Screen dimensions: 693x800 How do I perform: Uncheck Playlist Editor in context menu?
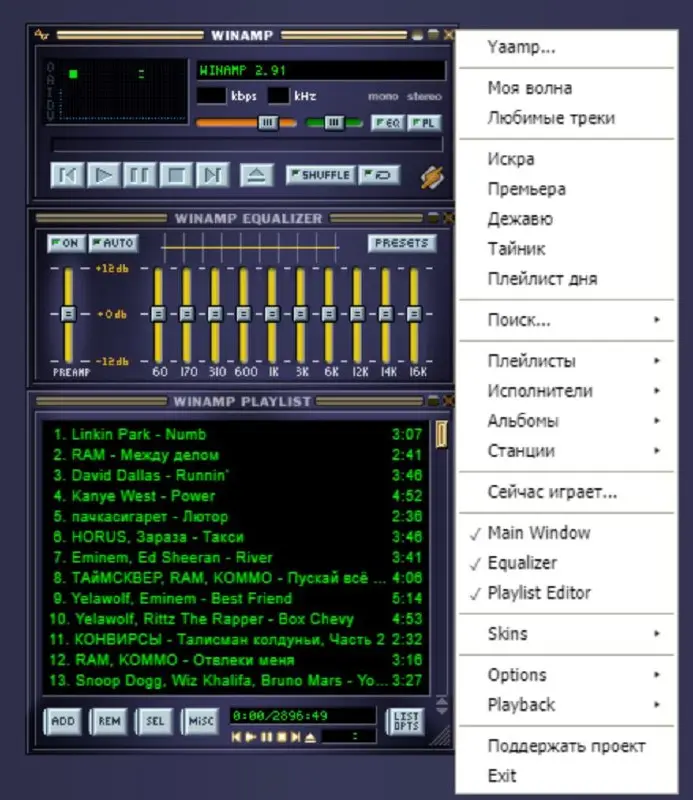tap(566, 593)
